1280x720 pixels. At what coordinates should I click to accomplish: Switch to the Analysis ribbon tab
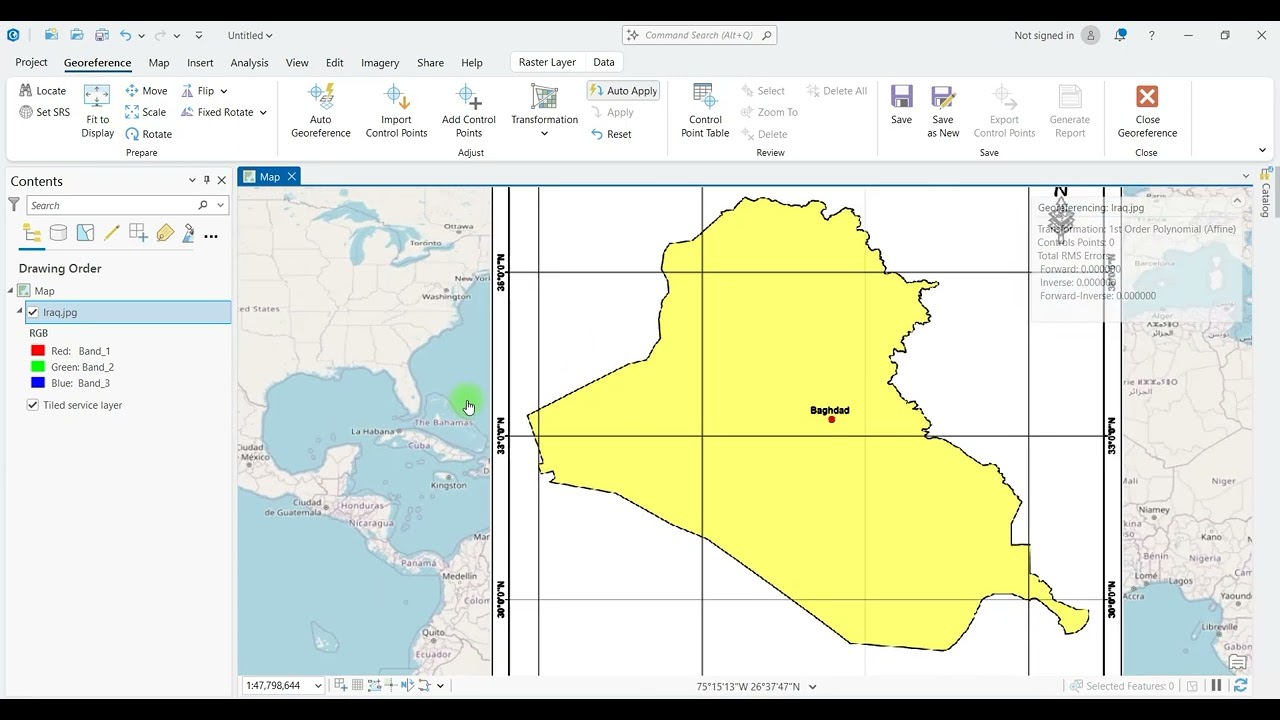click(249, 62)
